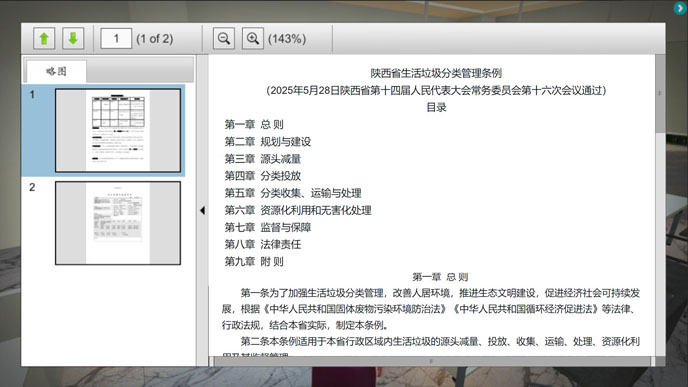This screenshot has width=688, height=387.
Task: Click the line 第六章 资源化利用和无害化处理
Action: pyautogui.click(x=298, y=210)
